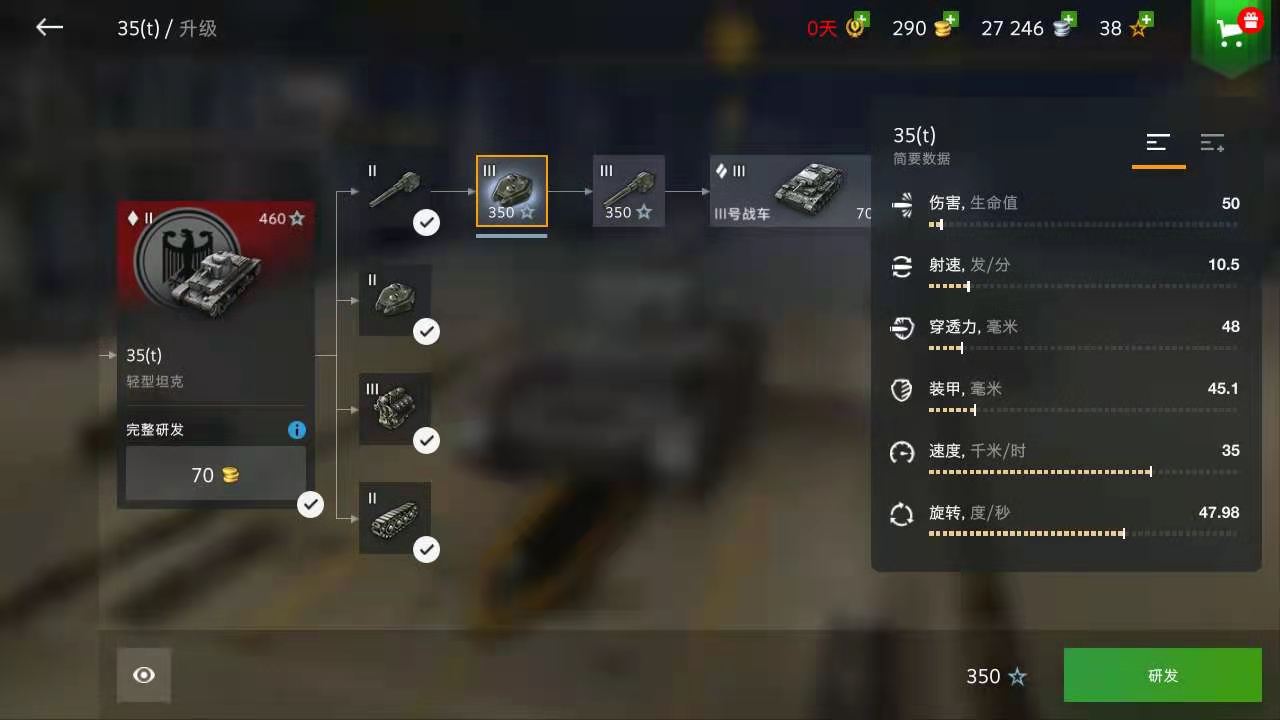This screenshot has height=720, width=1280.
Task: Click the checkmark on the engine module
Action: click(x=427, y=440)
